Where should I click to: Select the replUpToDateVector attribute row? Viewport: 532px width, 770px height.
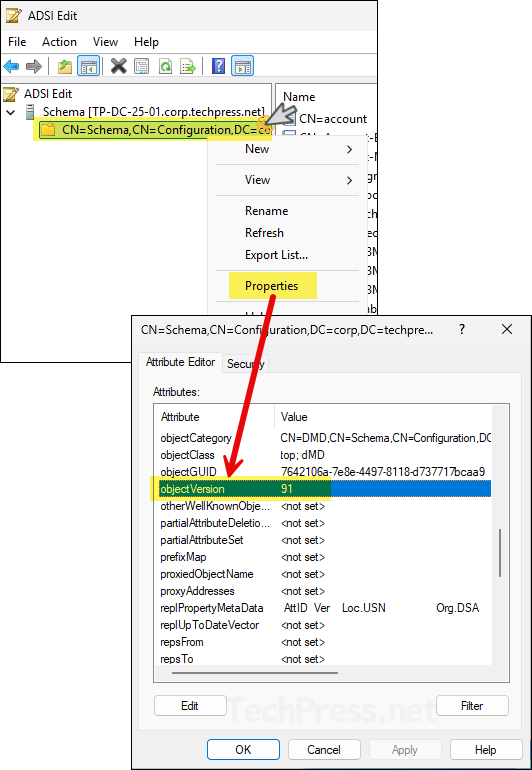click(x=324, y=625)
